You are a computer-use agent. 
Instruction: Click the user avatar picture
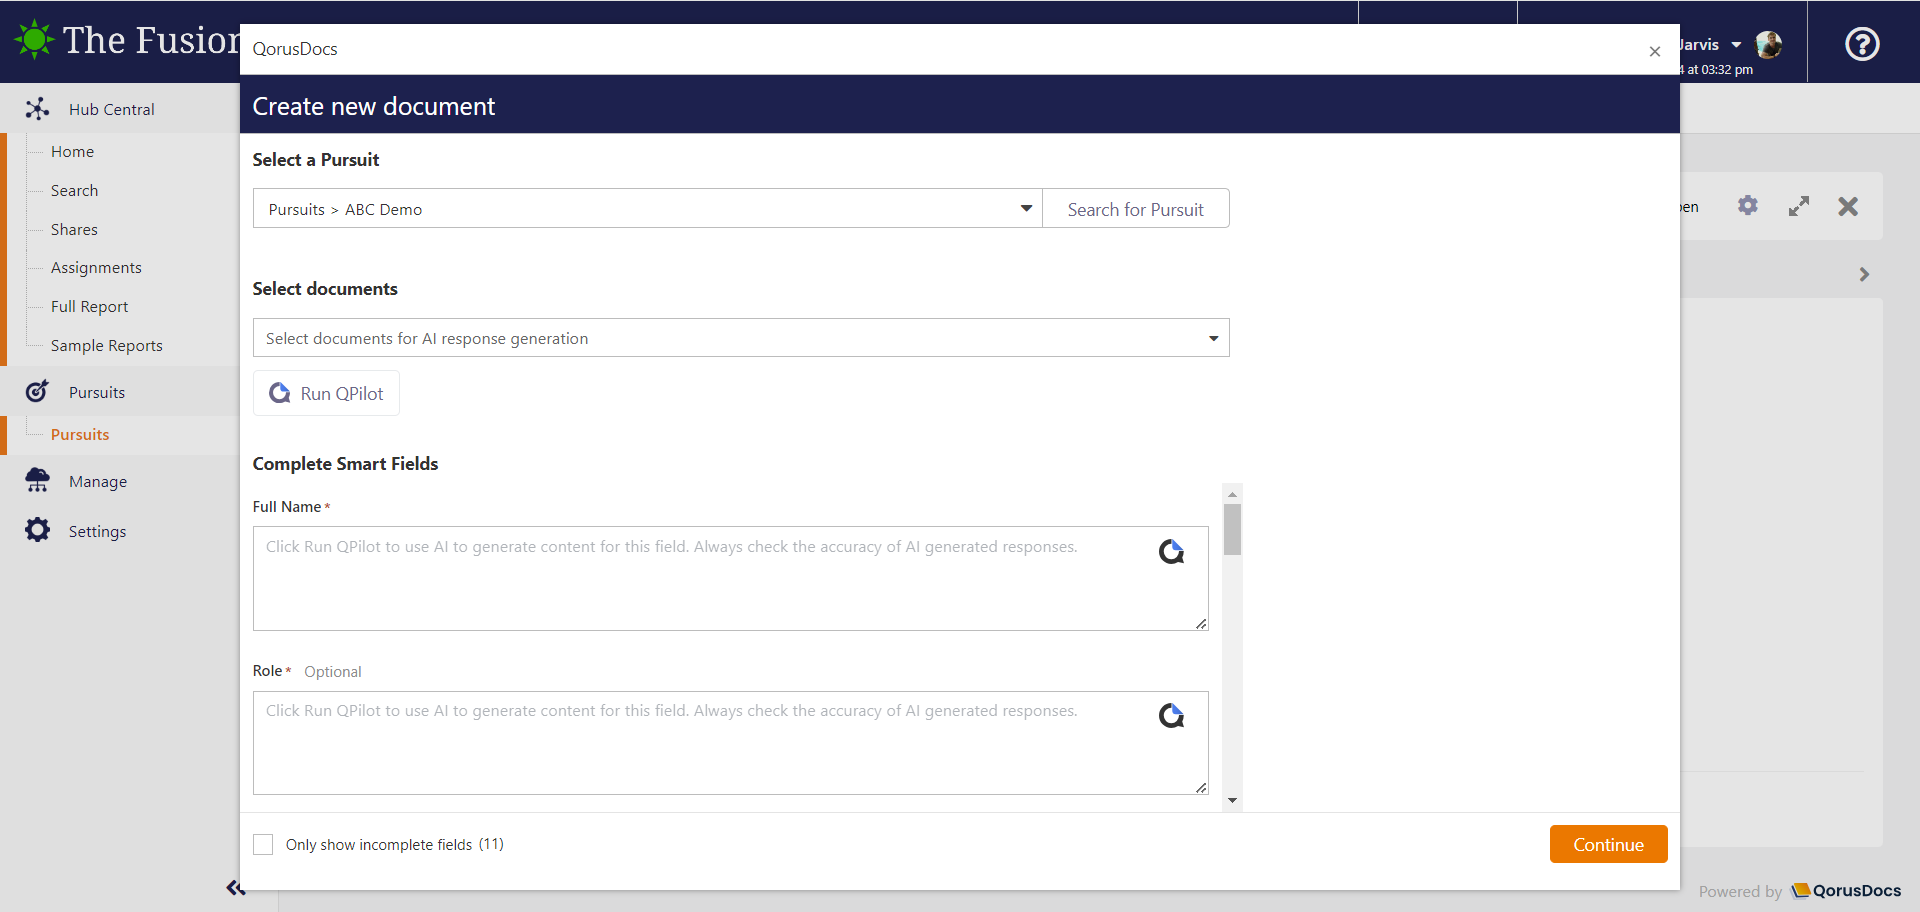tap(1768, 44)
